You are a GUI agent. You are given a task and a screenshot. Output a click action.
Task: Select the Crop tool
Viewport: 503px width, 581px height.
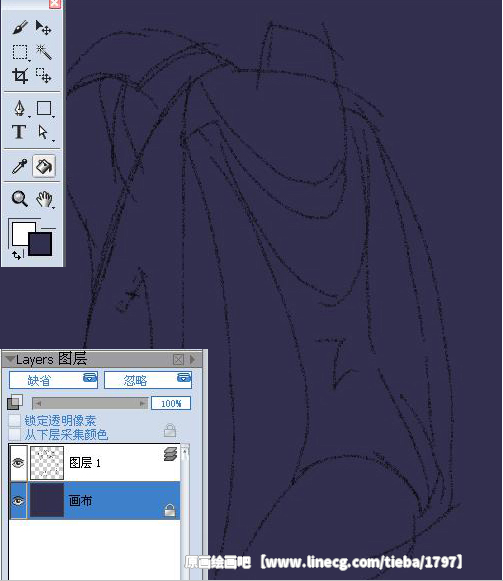pyautogui.click(x=20, y=76)
